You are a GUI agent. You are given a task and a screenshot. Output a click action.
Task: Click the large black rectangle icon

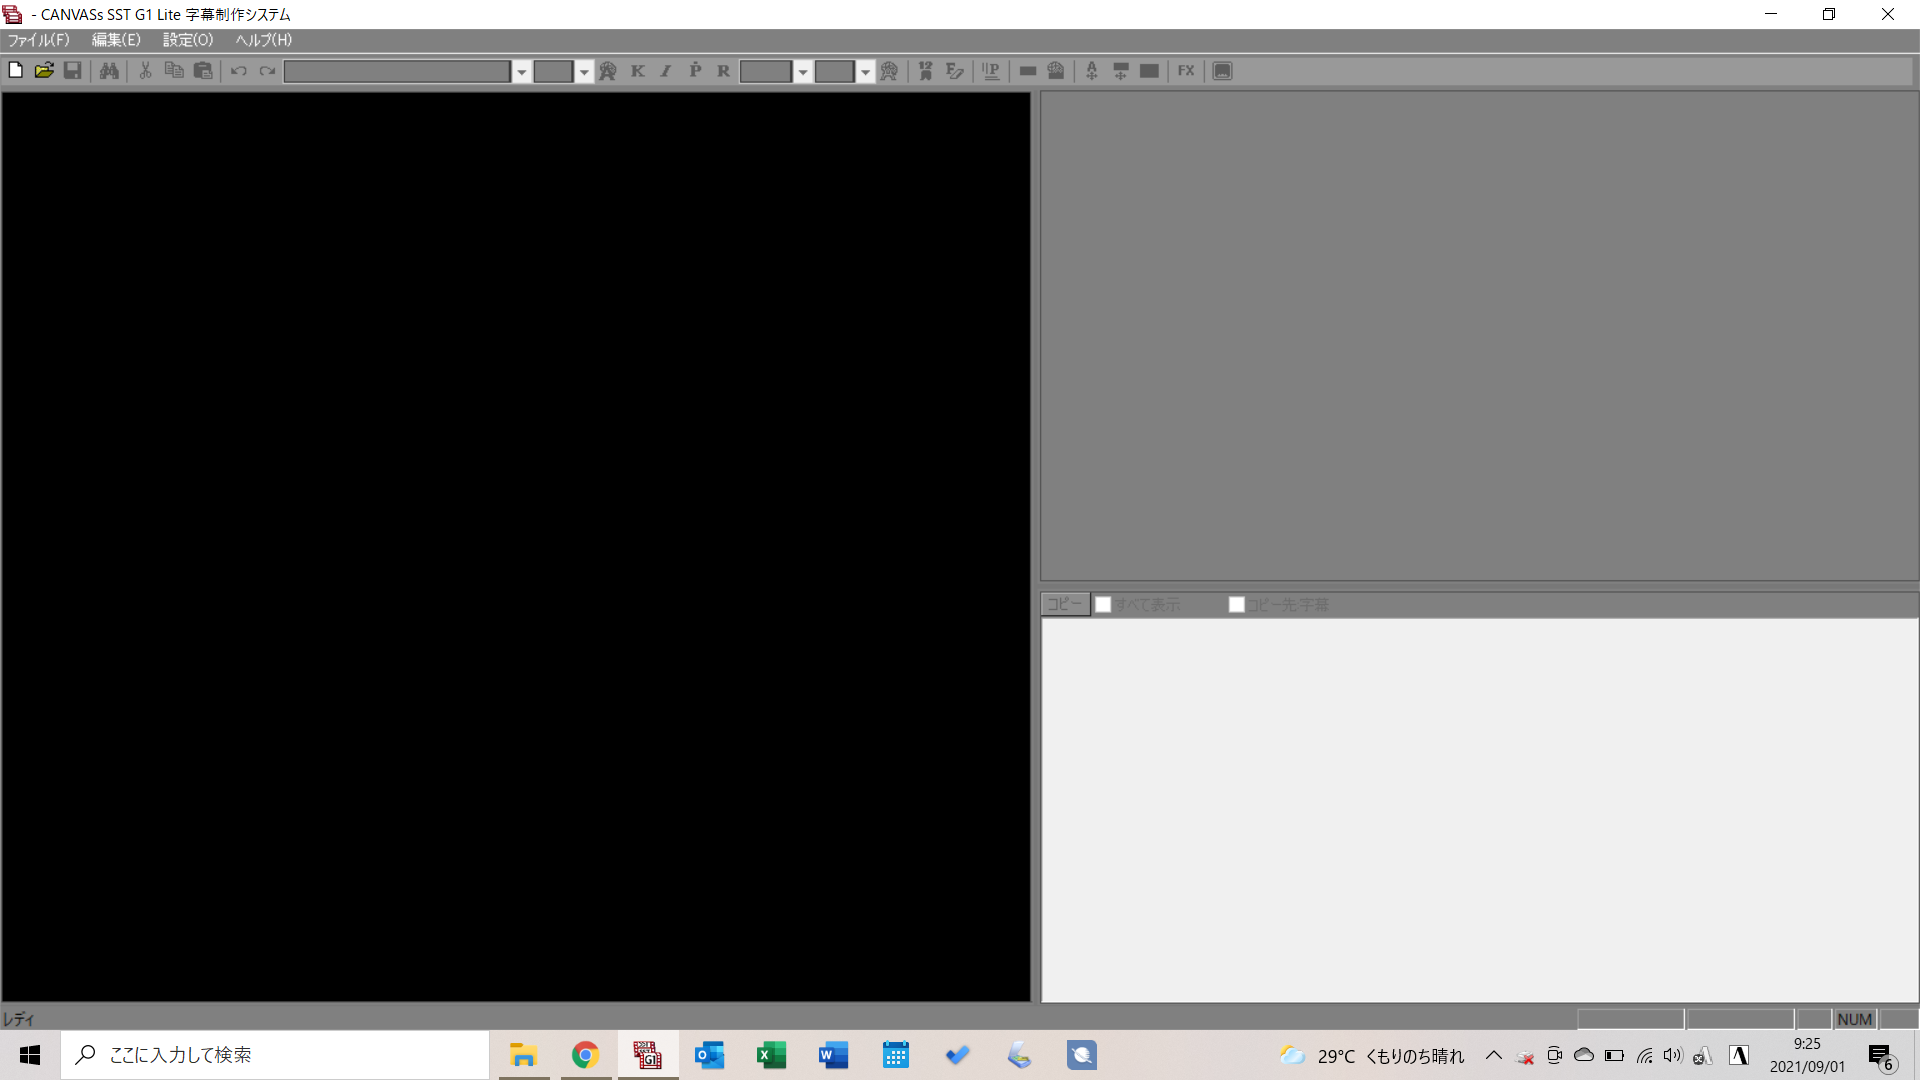1150,71
